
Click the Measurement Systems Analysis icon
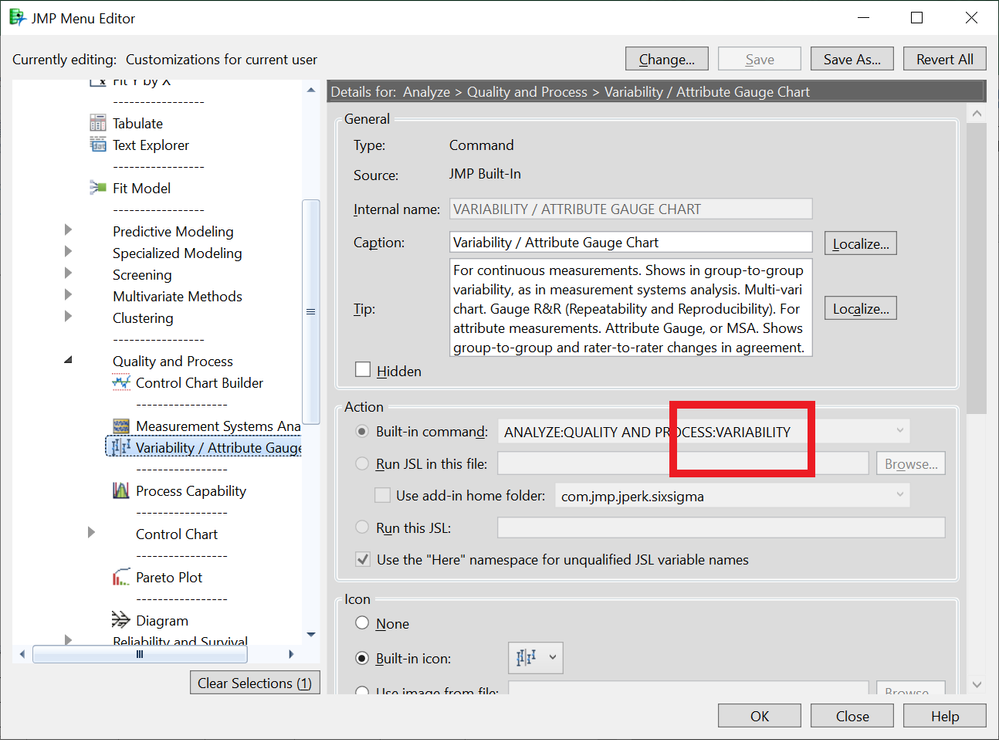click(121, 426)
